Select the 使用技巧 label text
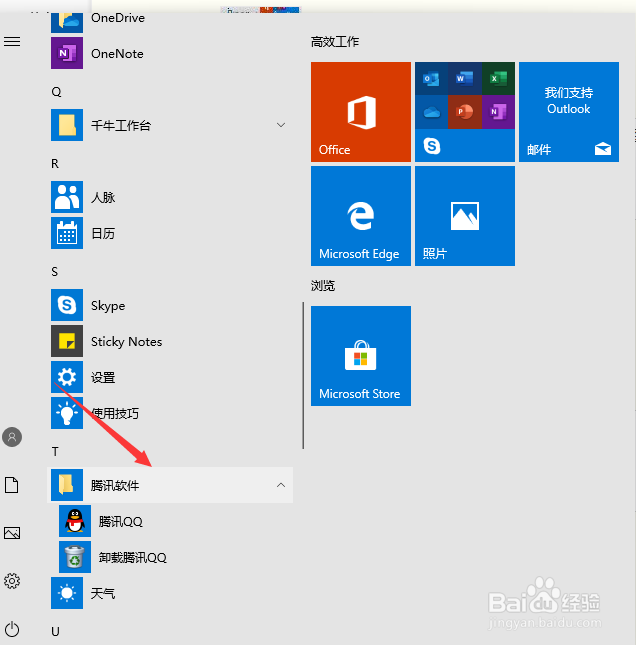 pyautogui.click(x=115, y=413)
